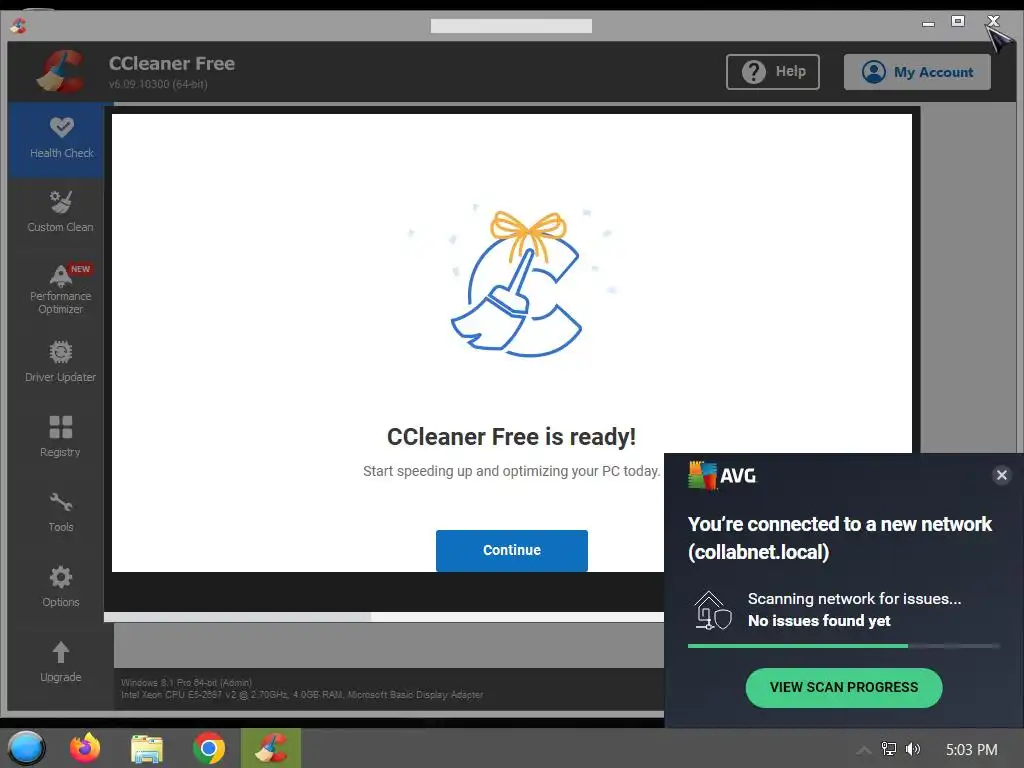Launch Firefox from the taskbar
Image resolution: width=1024 pixels, height=768 pixels.
(x=85, y=748)
